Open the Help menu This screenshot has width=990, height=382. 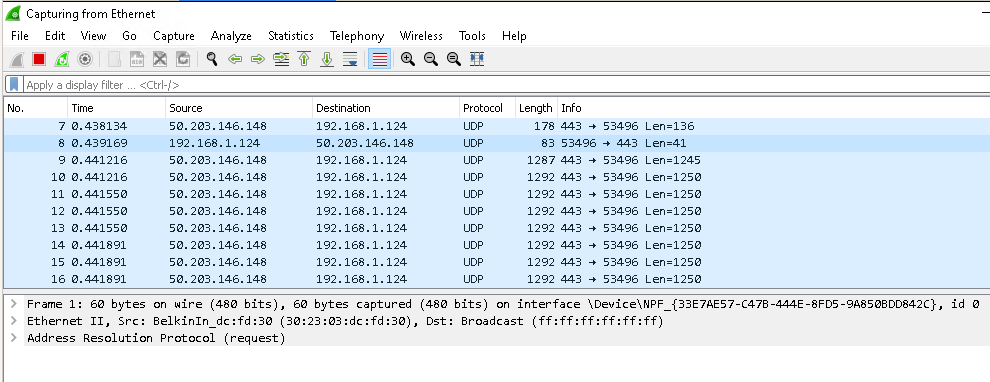514,36
